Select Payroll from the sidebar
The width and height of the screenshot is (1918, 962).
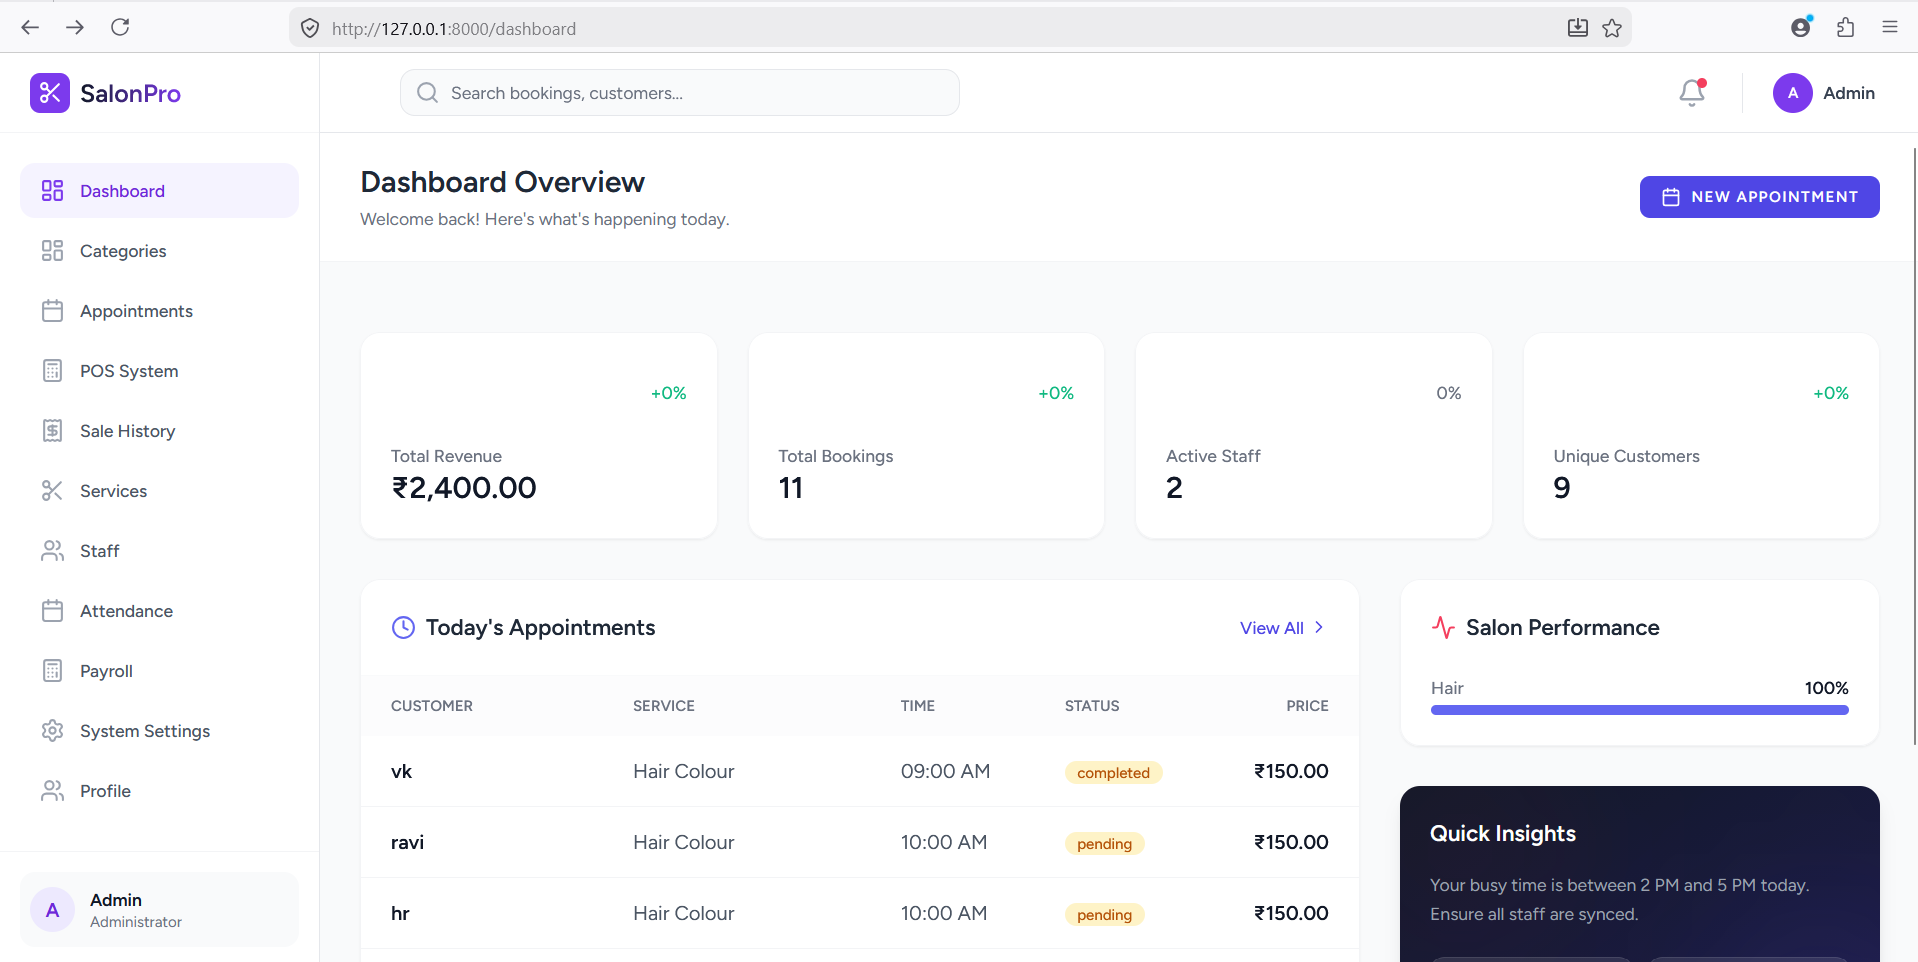click(106, 671)
